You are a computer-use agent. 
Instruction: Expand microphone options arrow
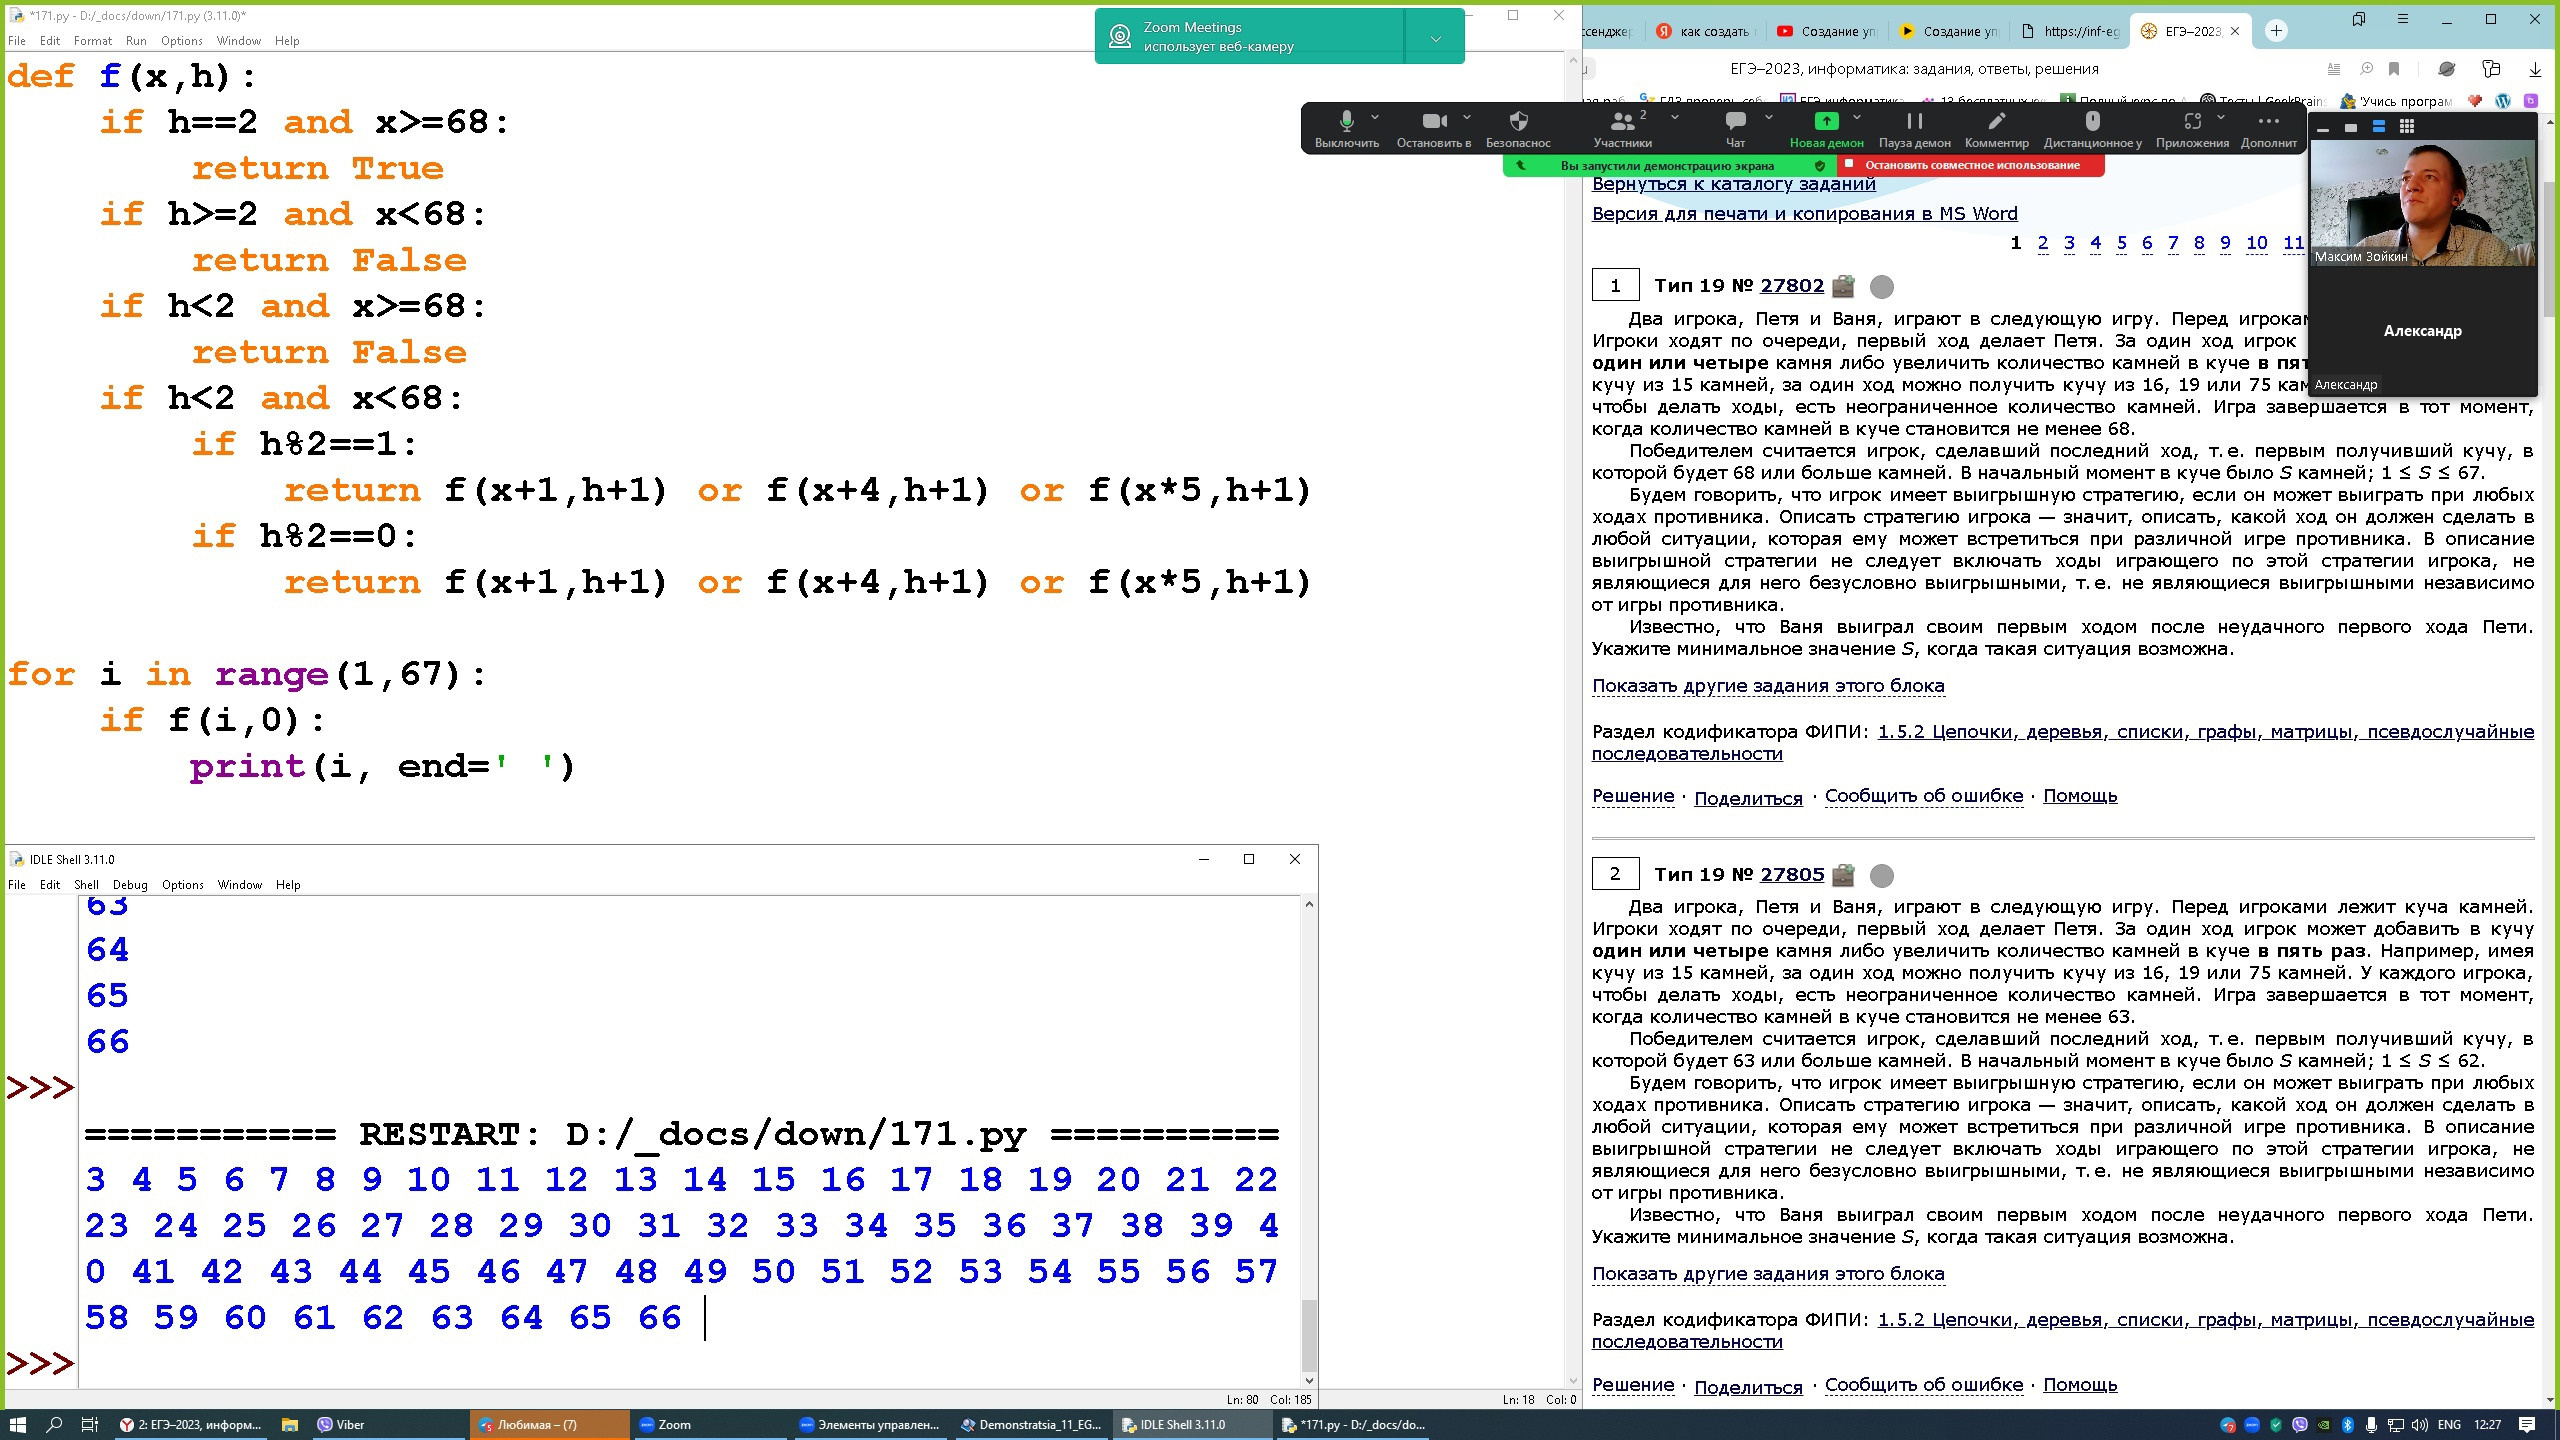click(x=1375, y=118)
